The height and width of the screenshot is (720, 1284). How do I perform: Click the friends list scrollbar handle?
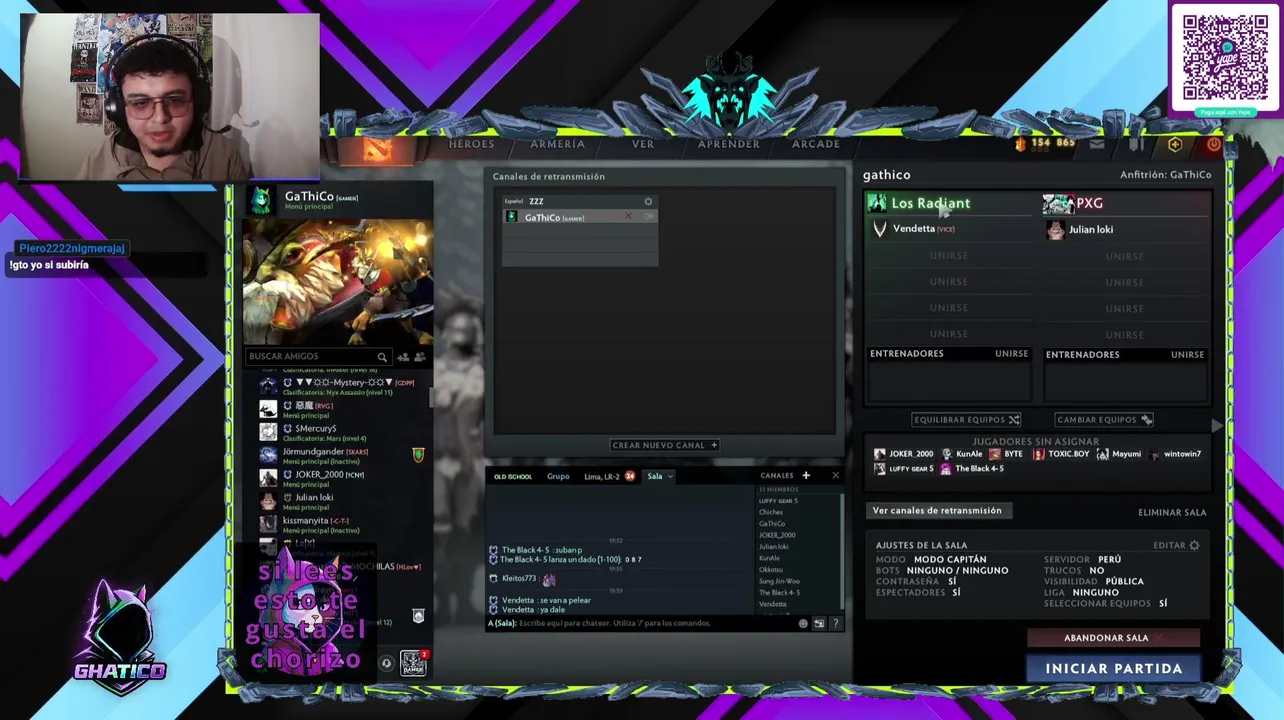(x=431, y=397)
